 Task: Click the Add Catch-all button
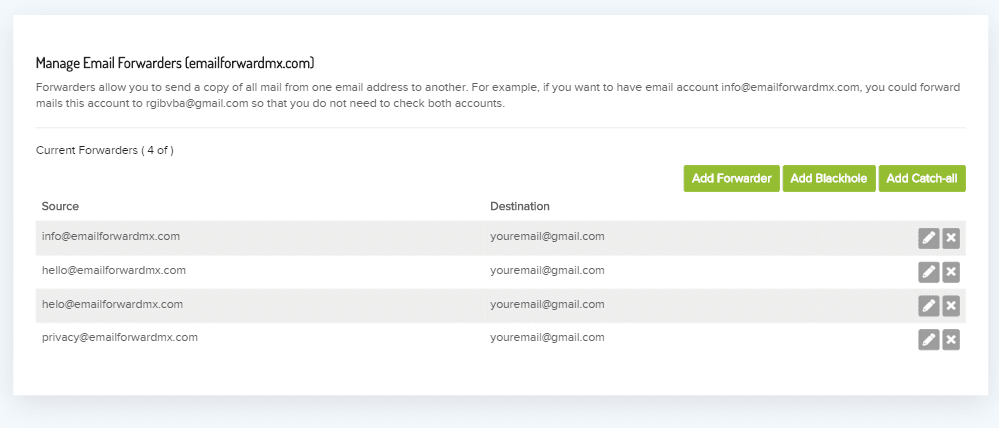pos(922,178)
